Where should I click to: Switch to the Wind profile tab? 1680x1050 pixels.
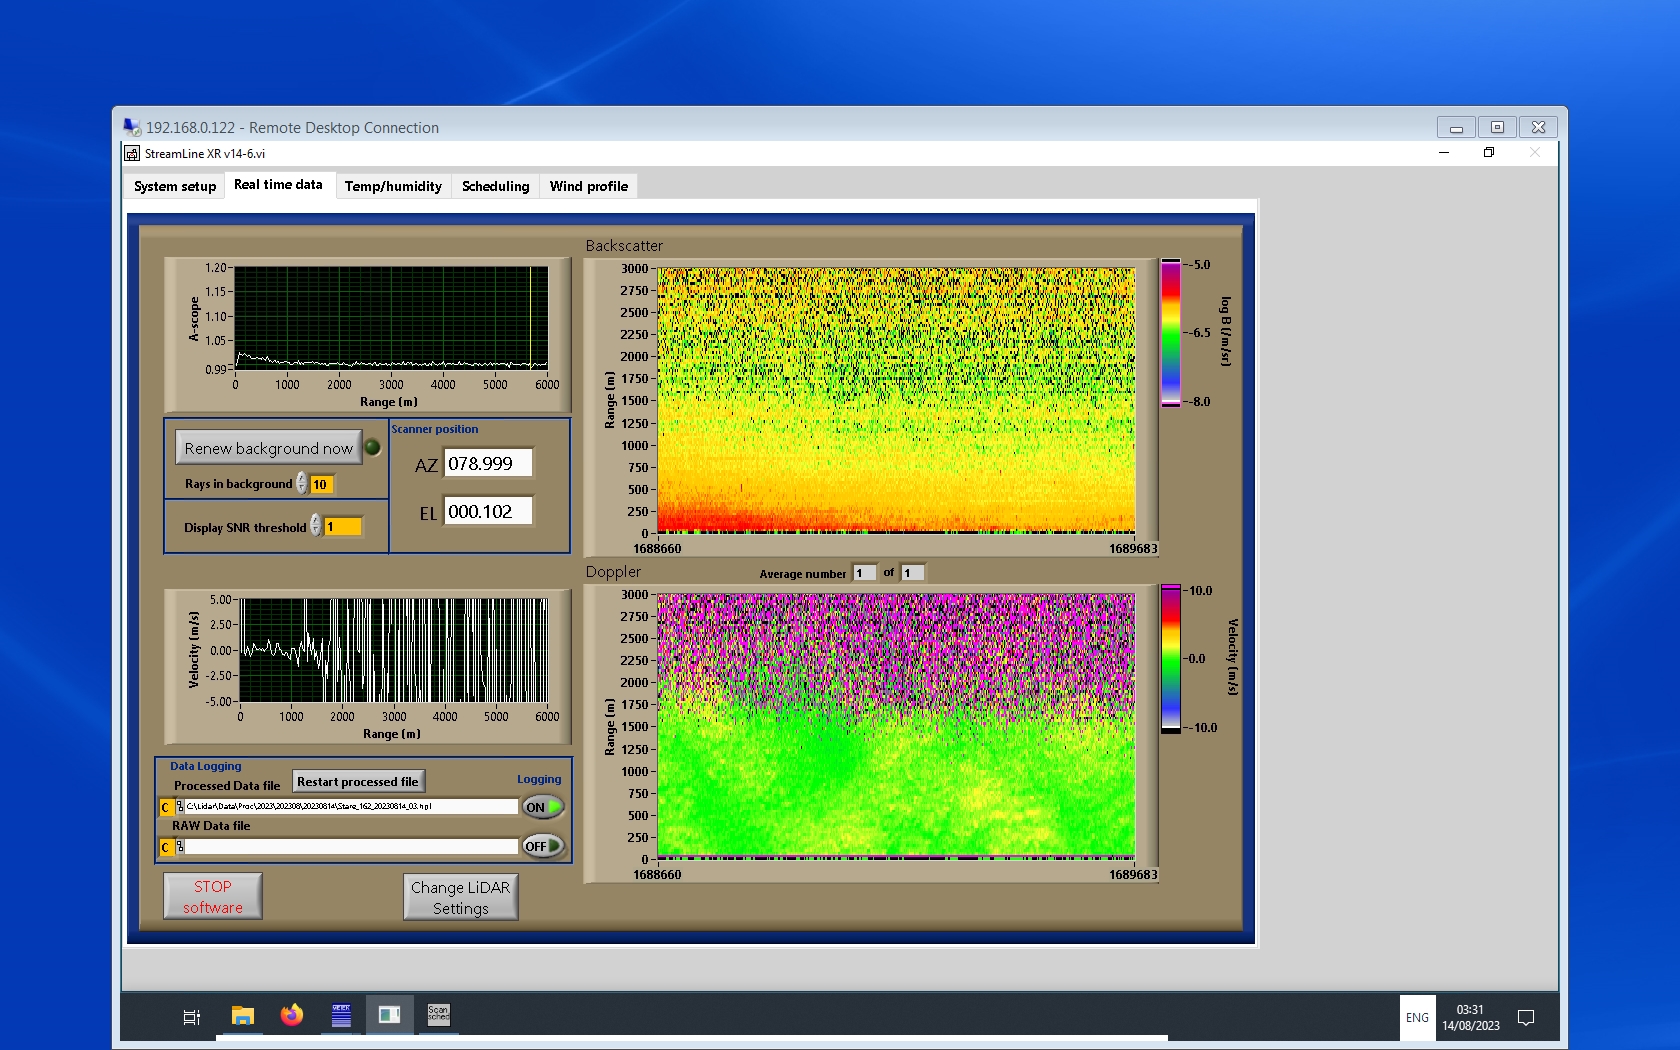588,186
